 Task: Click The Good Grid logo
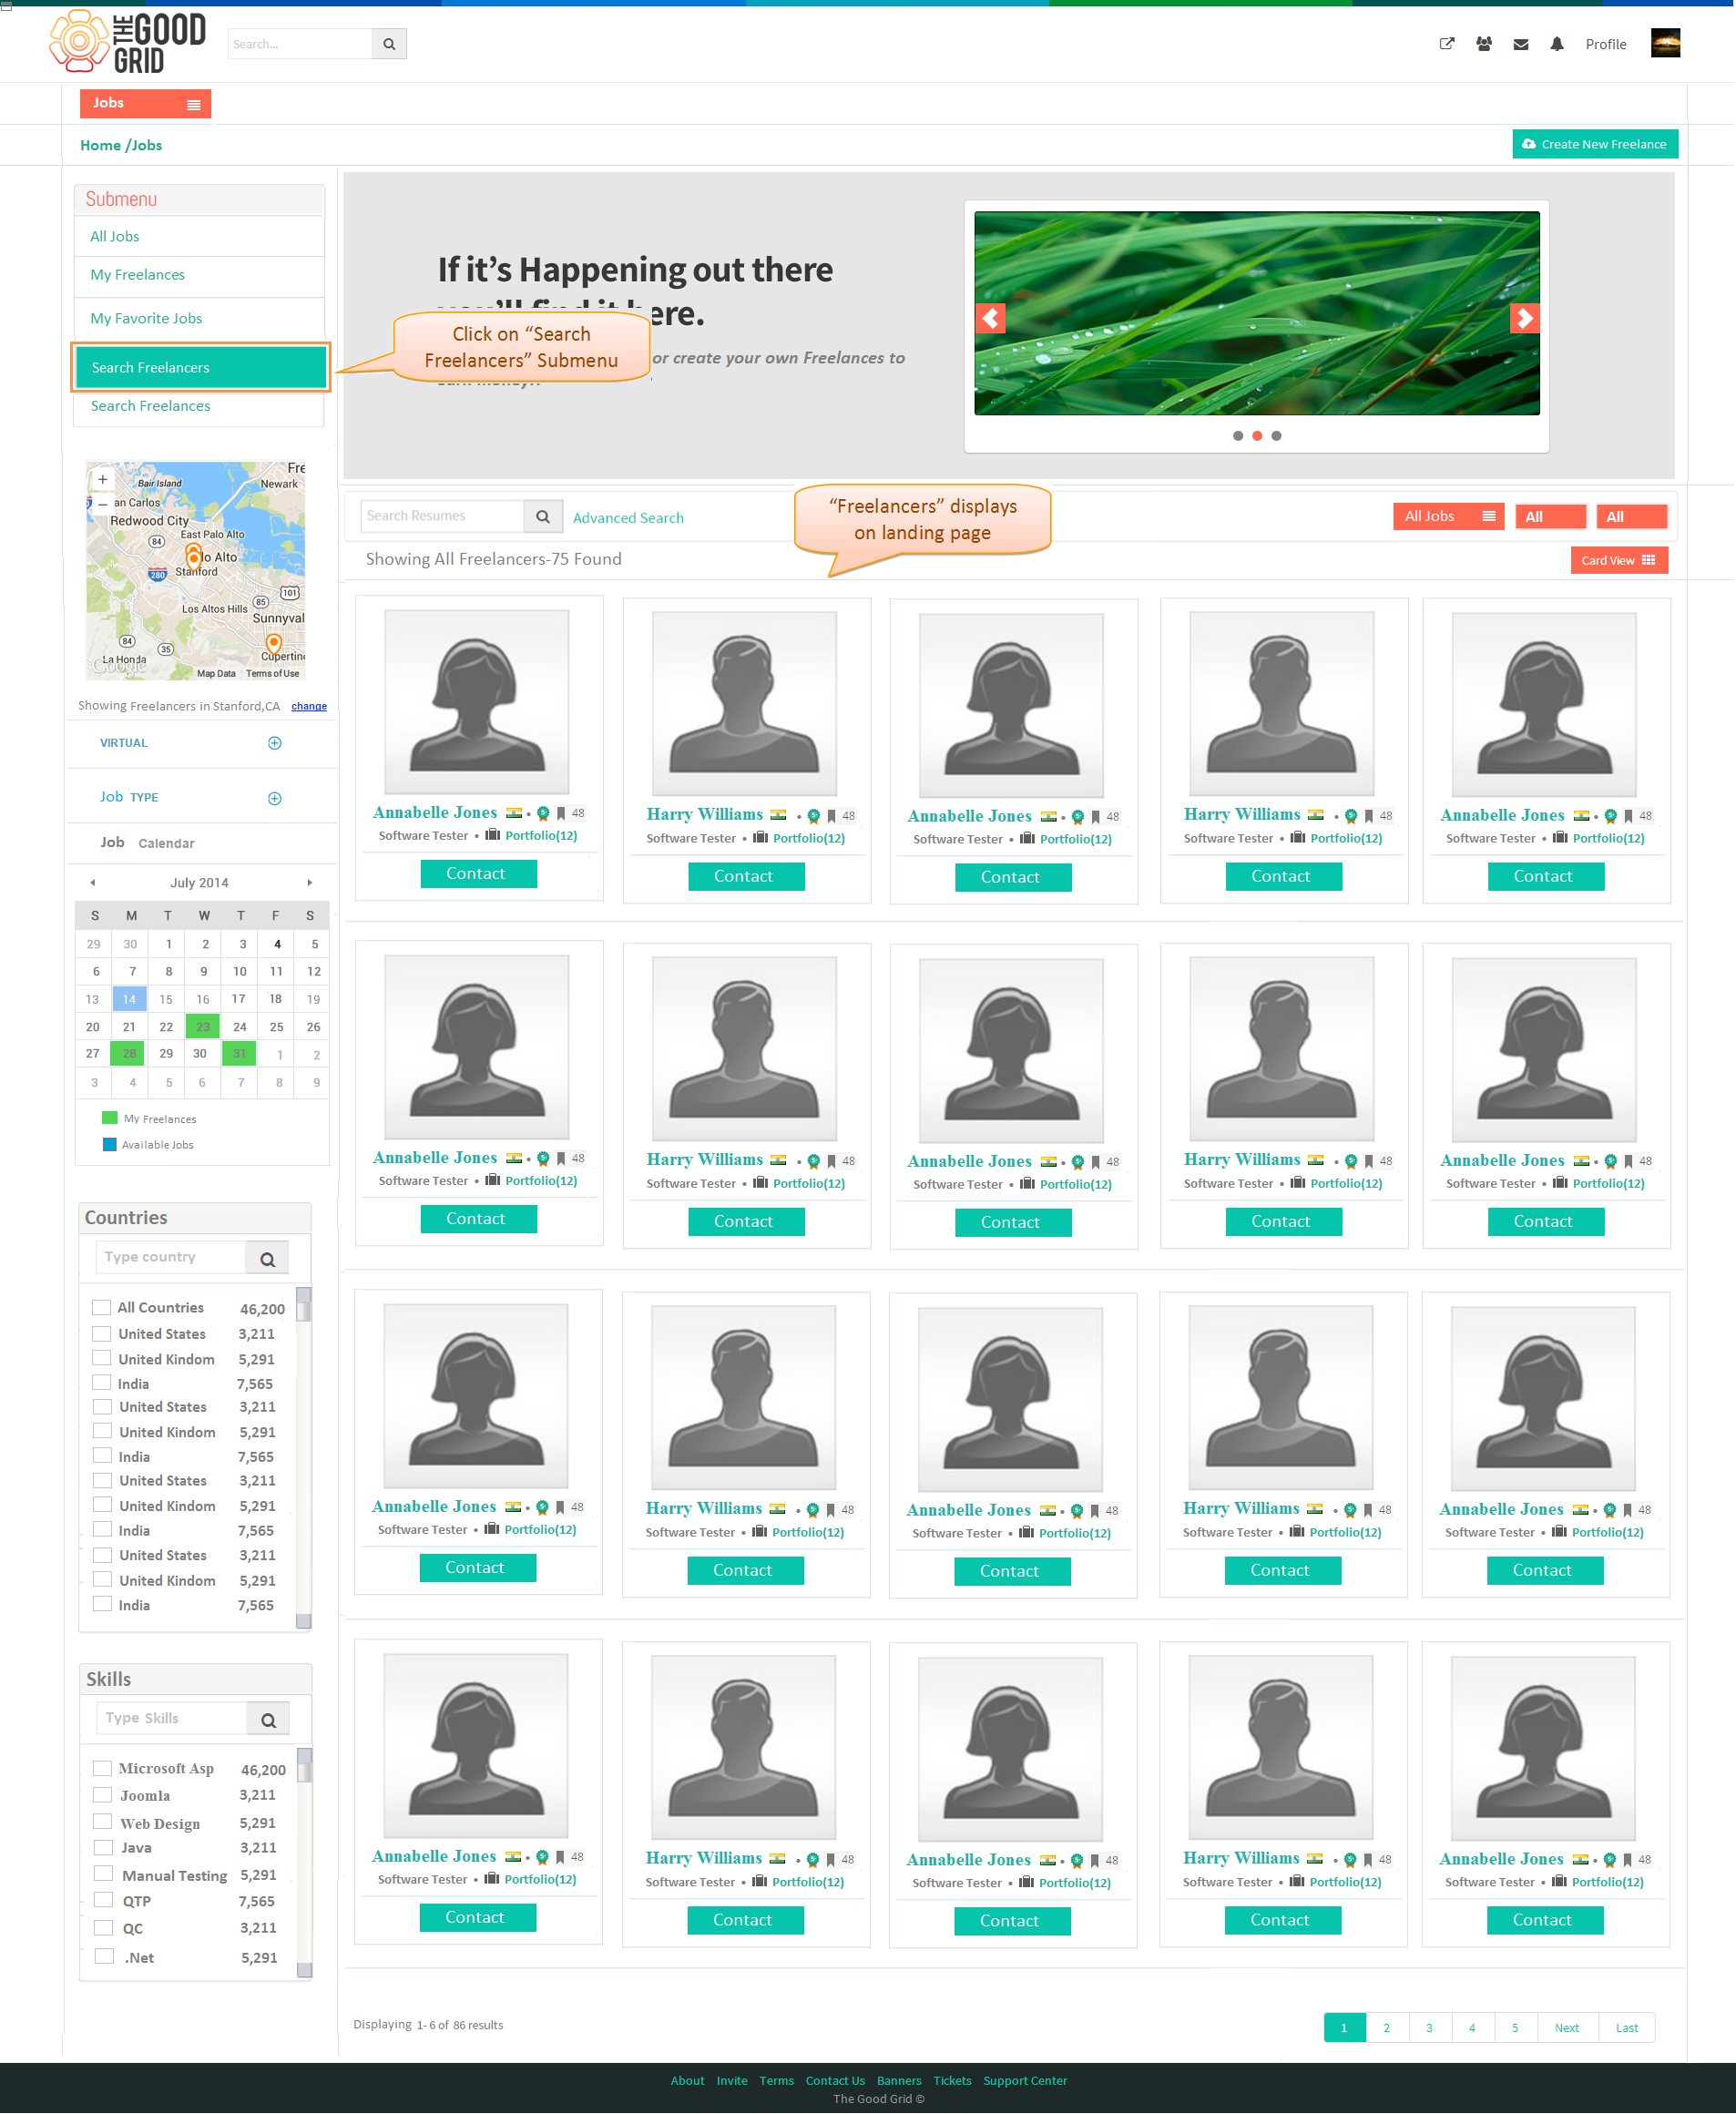[127, 42]
